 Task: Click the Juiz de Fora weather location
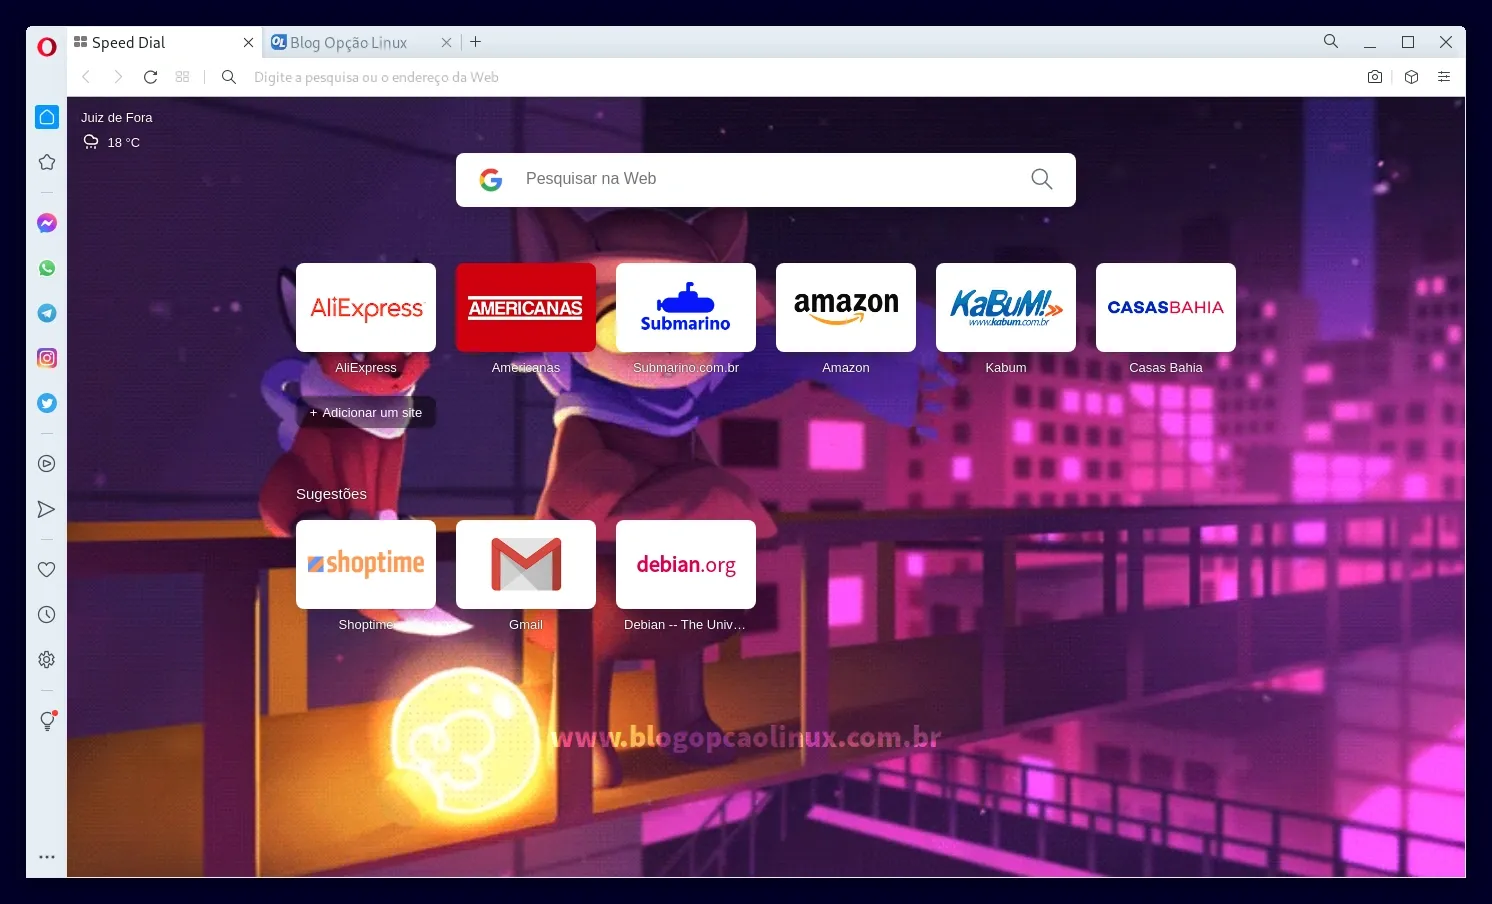pyautogui.click(x=117, y=118)
